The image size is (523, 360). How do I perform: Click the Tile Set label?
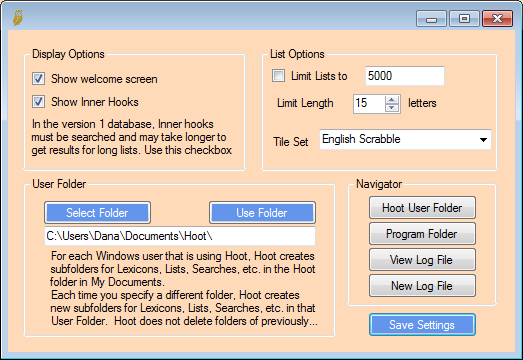pyautogui.click(x=291, y=142)
